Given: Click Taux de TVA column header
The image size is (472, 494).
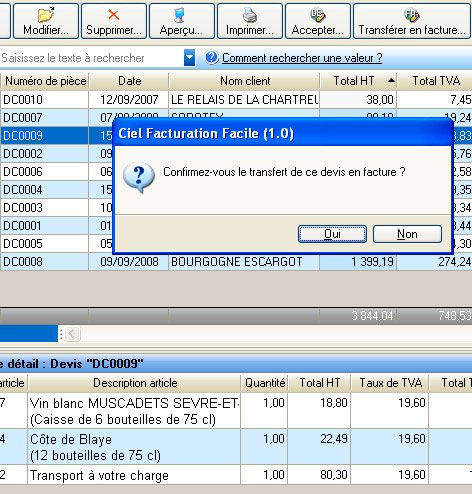Looking at the screenshot, I should (x=390, y=383).
